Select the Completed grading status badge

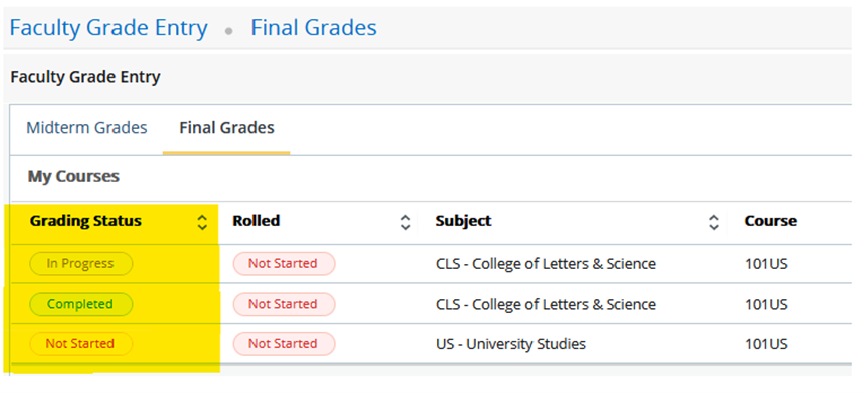[x=81, y=304]
